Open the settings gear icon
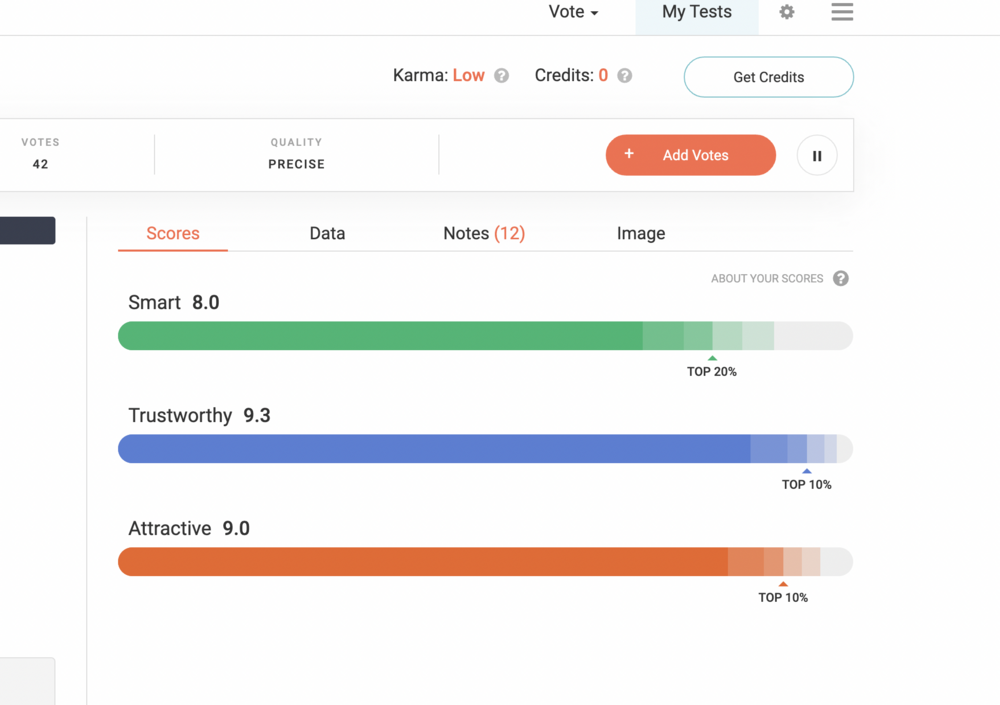1000x705 pixels. coord(787,12)
